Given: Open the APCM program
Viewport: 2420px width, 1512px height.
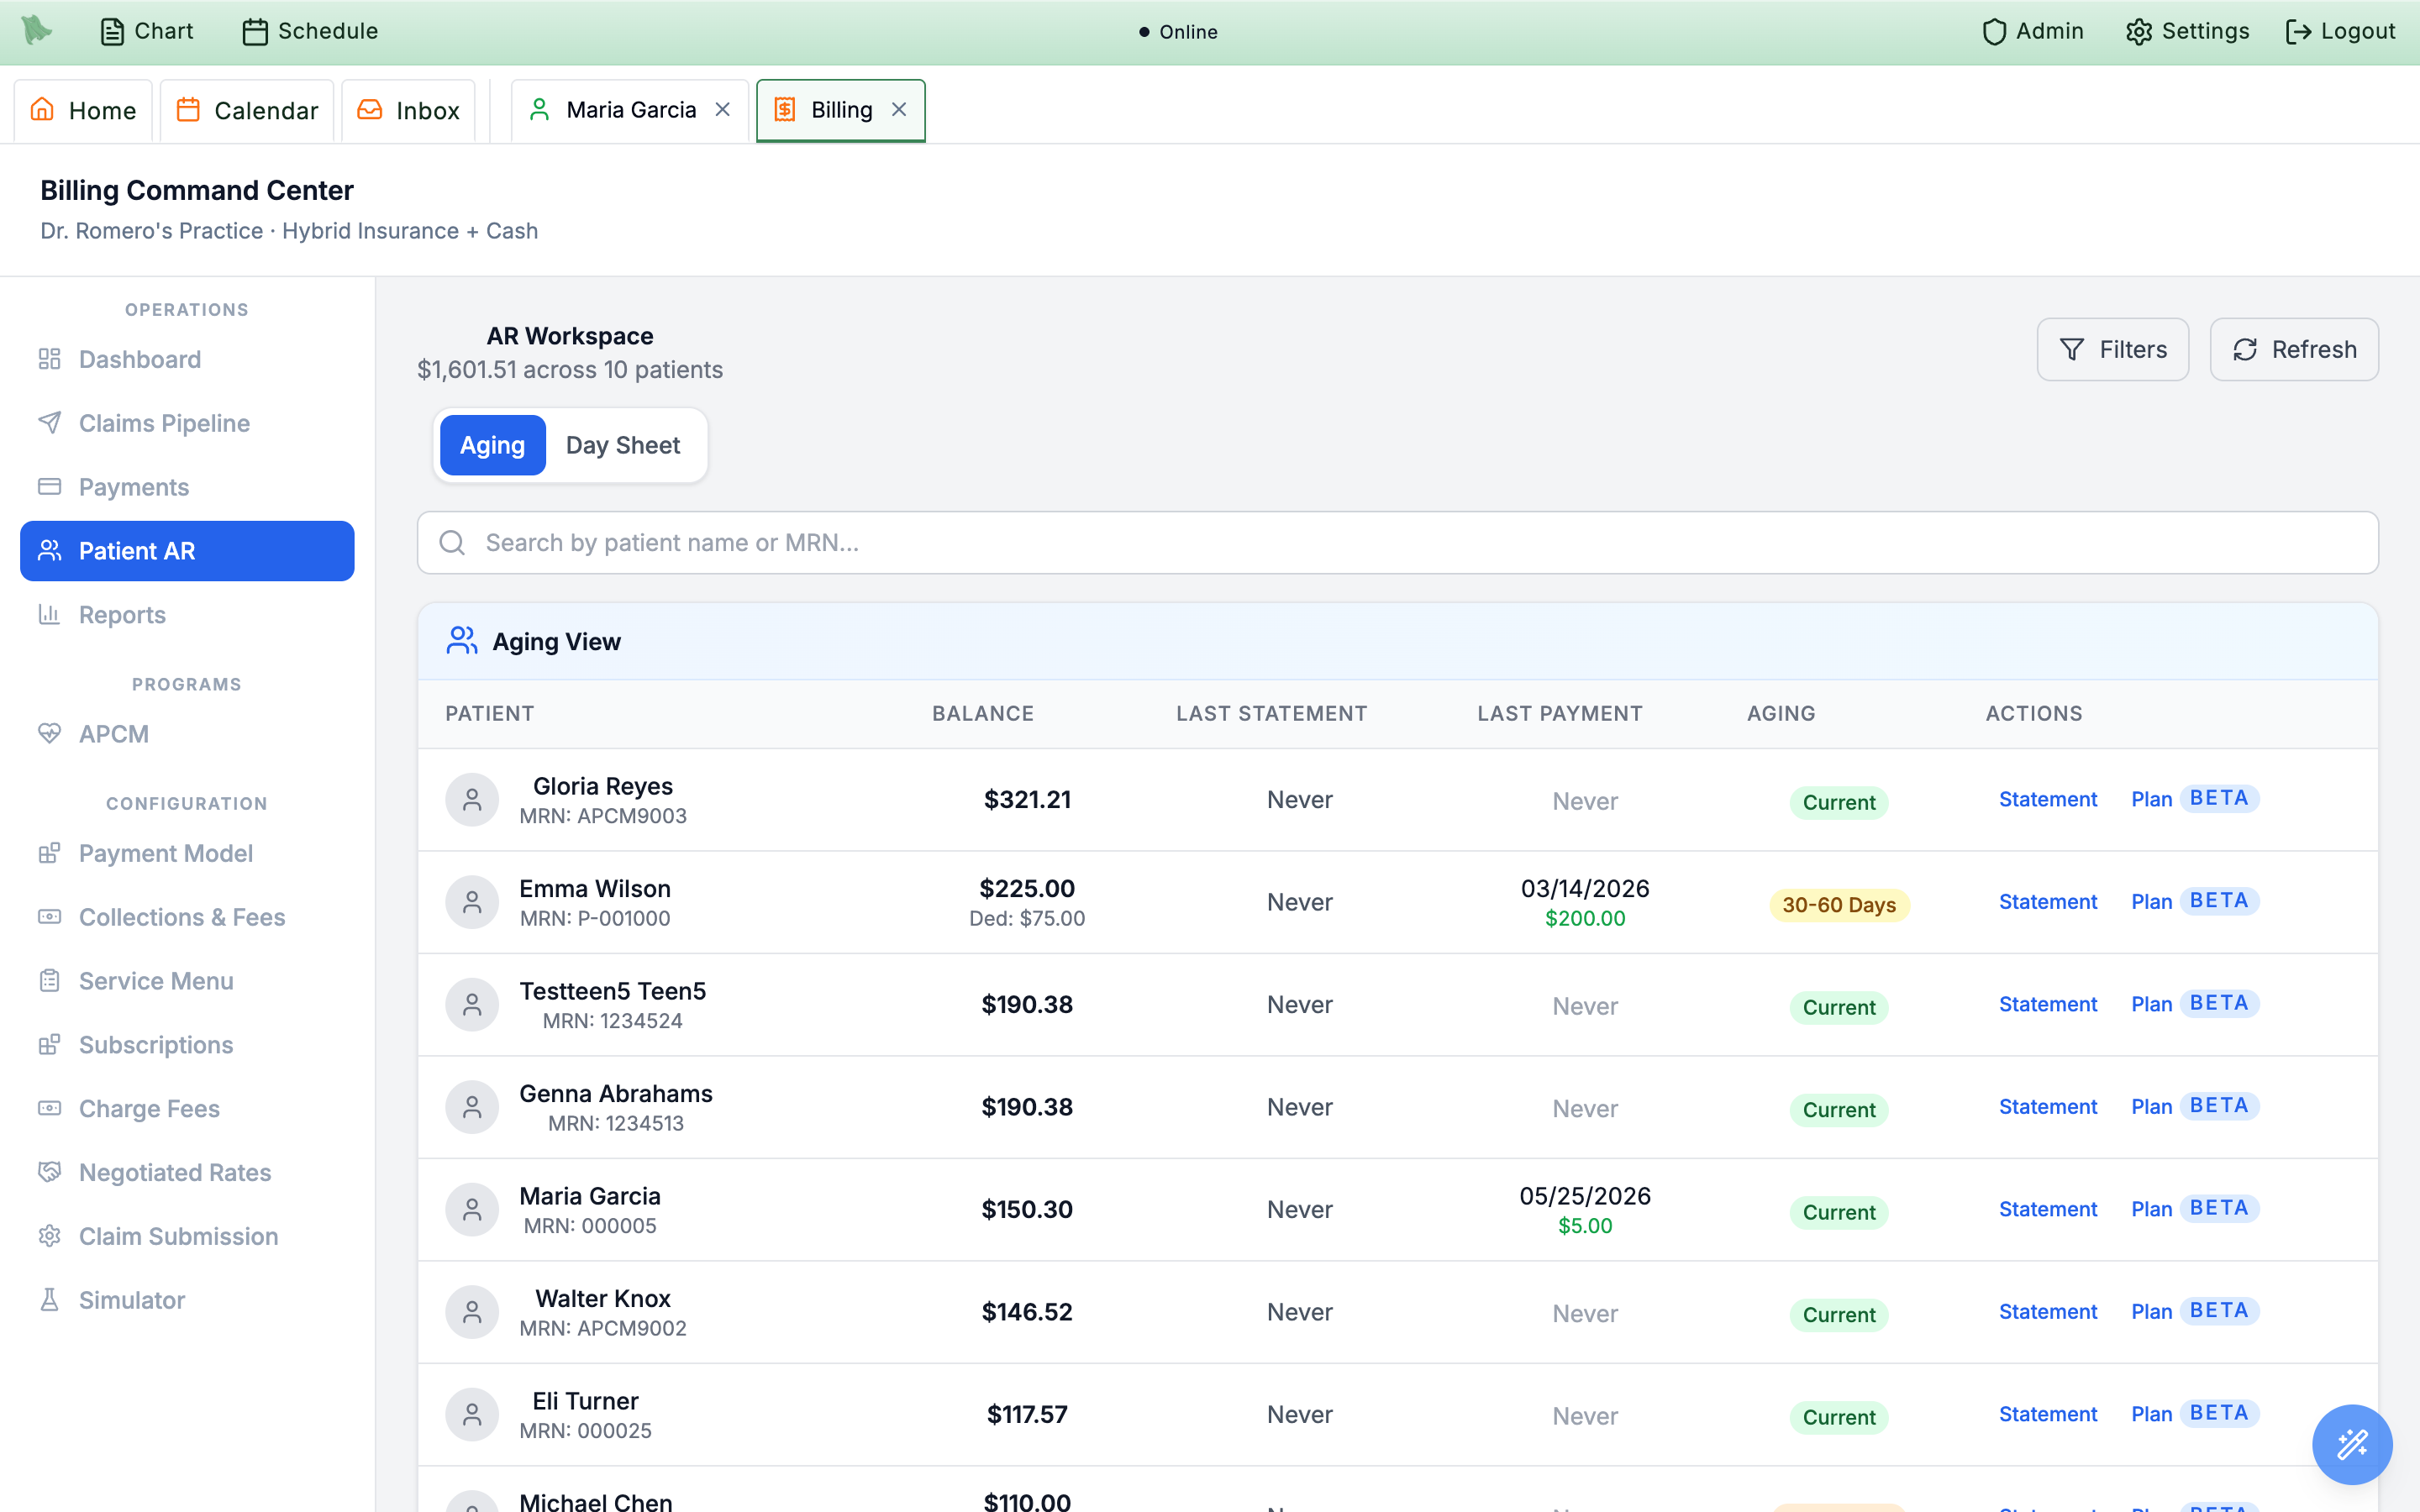Looking at the screenshot, I should pyautogui.click(x=187, y=734).
